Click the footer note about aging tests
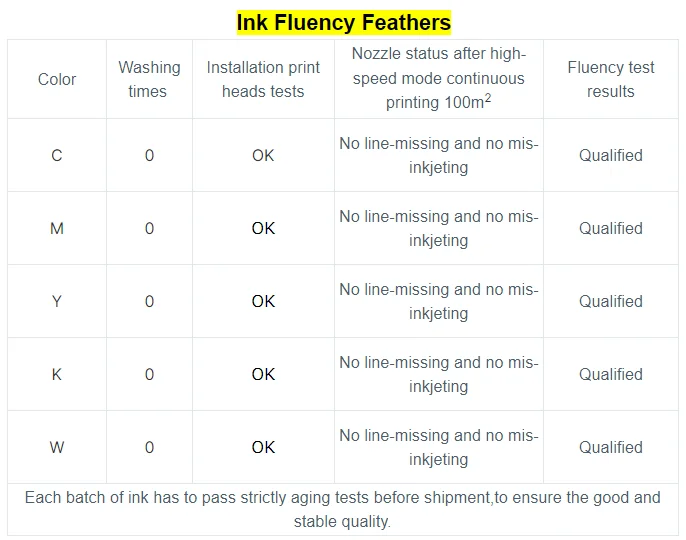The image size is (686, 540). pyautogui.click(x=343, y=509)
